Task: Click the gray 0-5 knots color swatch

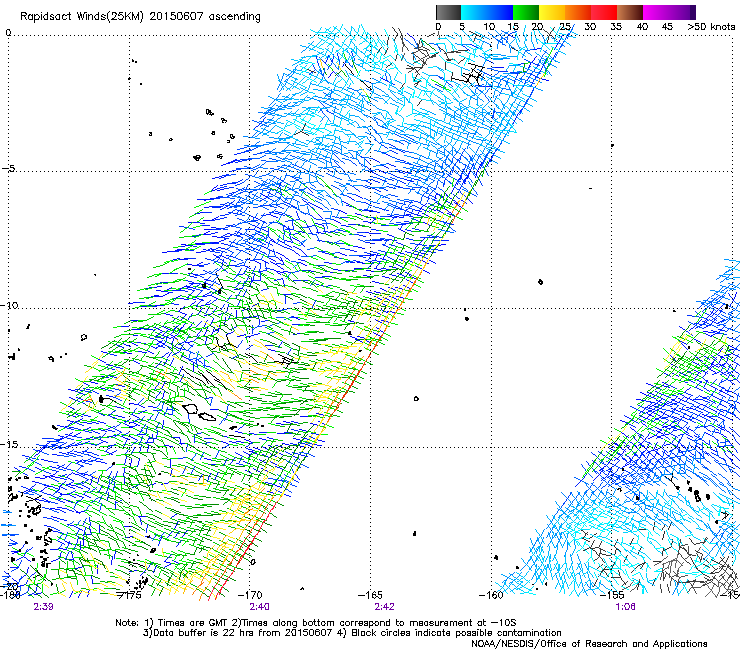Action: (448, 12)
